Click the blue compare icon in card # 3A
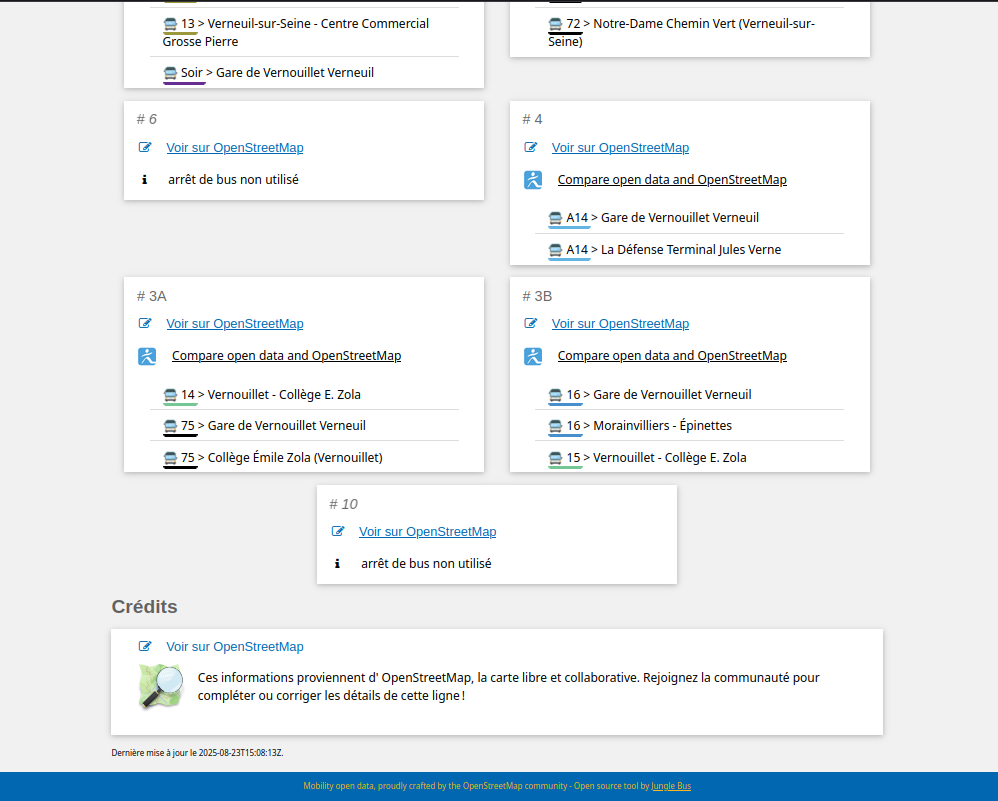998x801 pixels. (147, 356)
